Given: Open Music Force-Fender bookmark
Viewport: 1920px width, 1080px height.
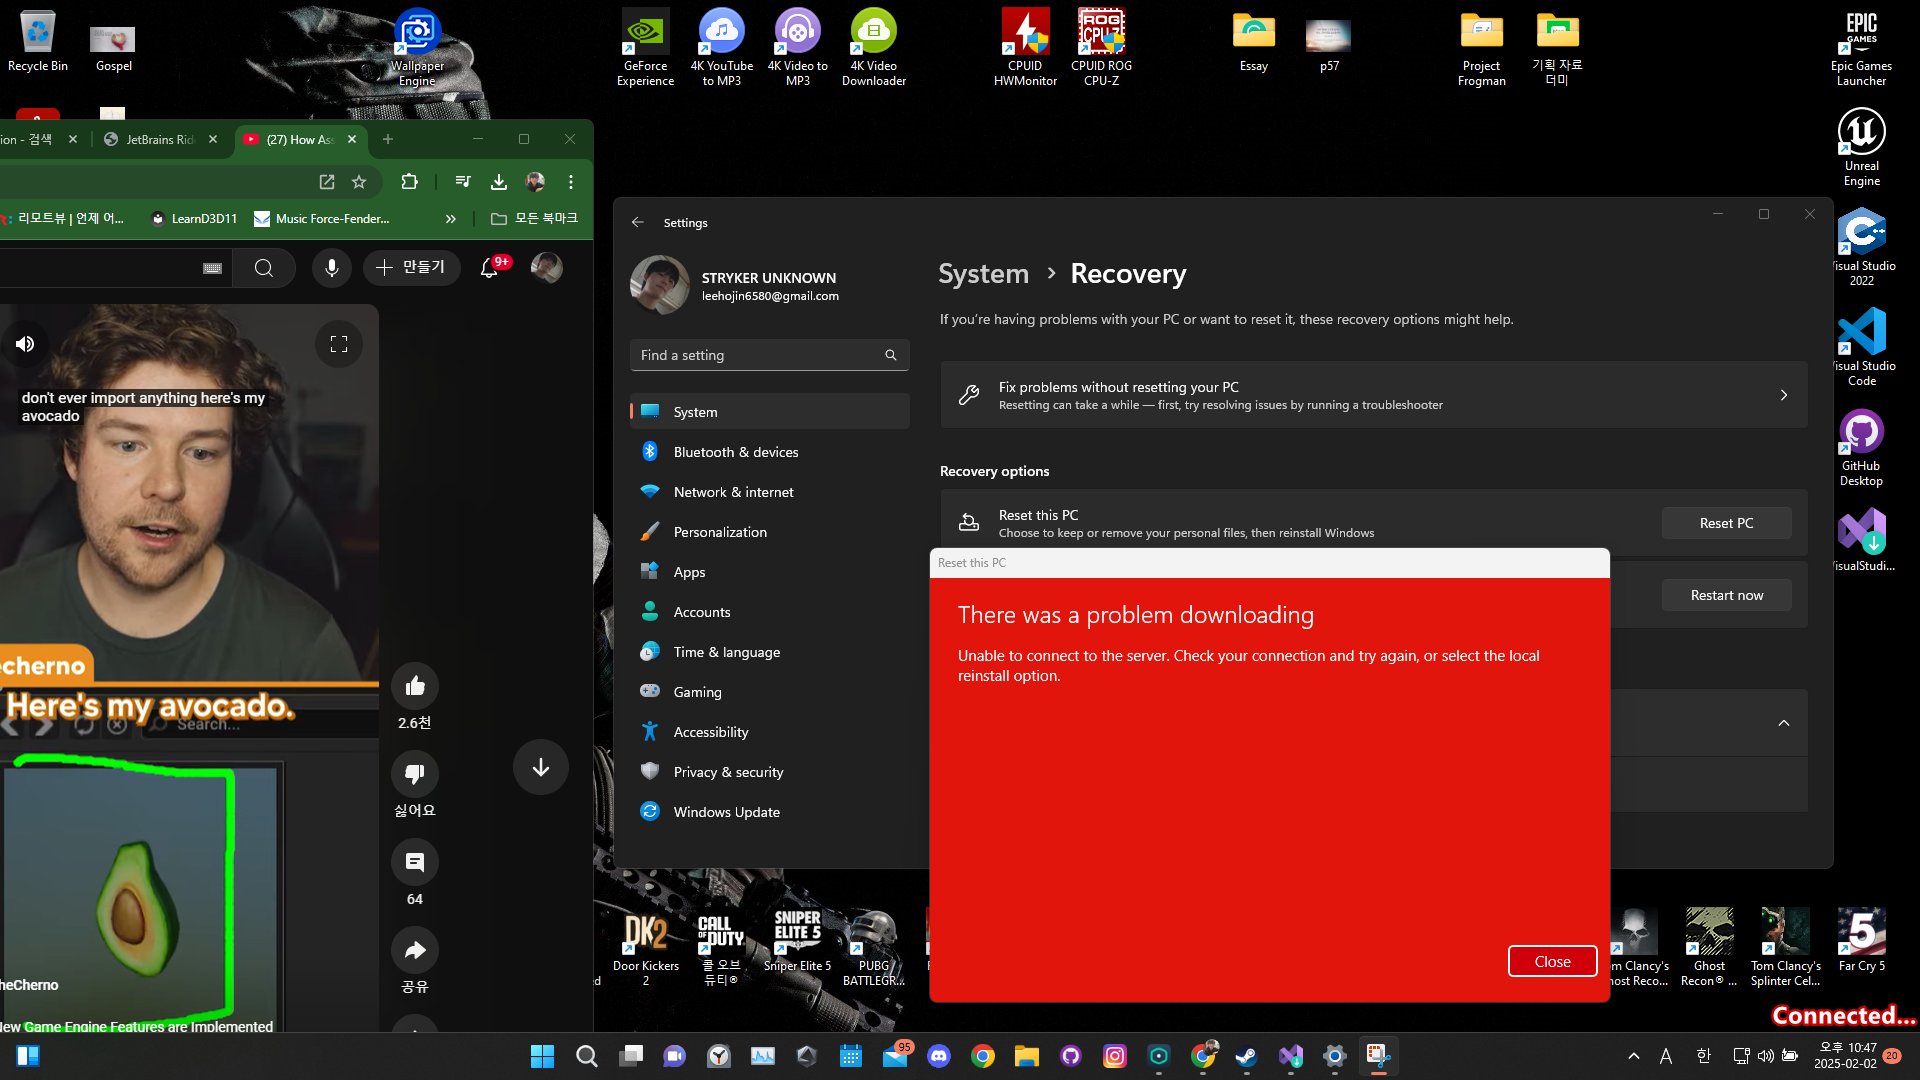Looking at the screenshot, I should click(x=321, y=219).
